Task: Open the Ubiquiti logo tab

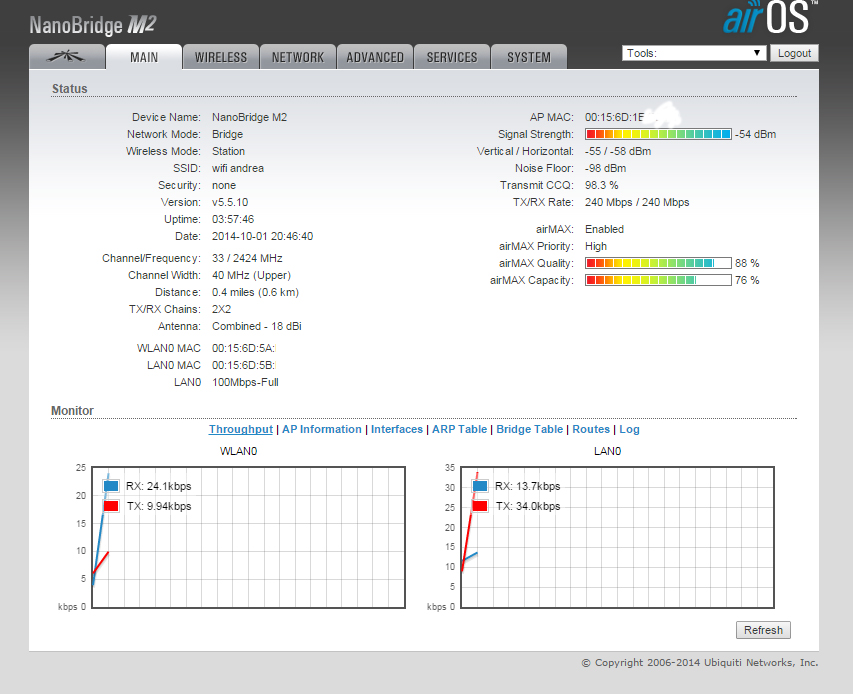Action: point(66,57)
